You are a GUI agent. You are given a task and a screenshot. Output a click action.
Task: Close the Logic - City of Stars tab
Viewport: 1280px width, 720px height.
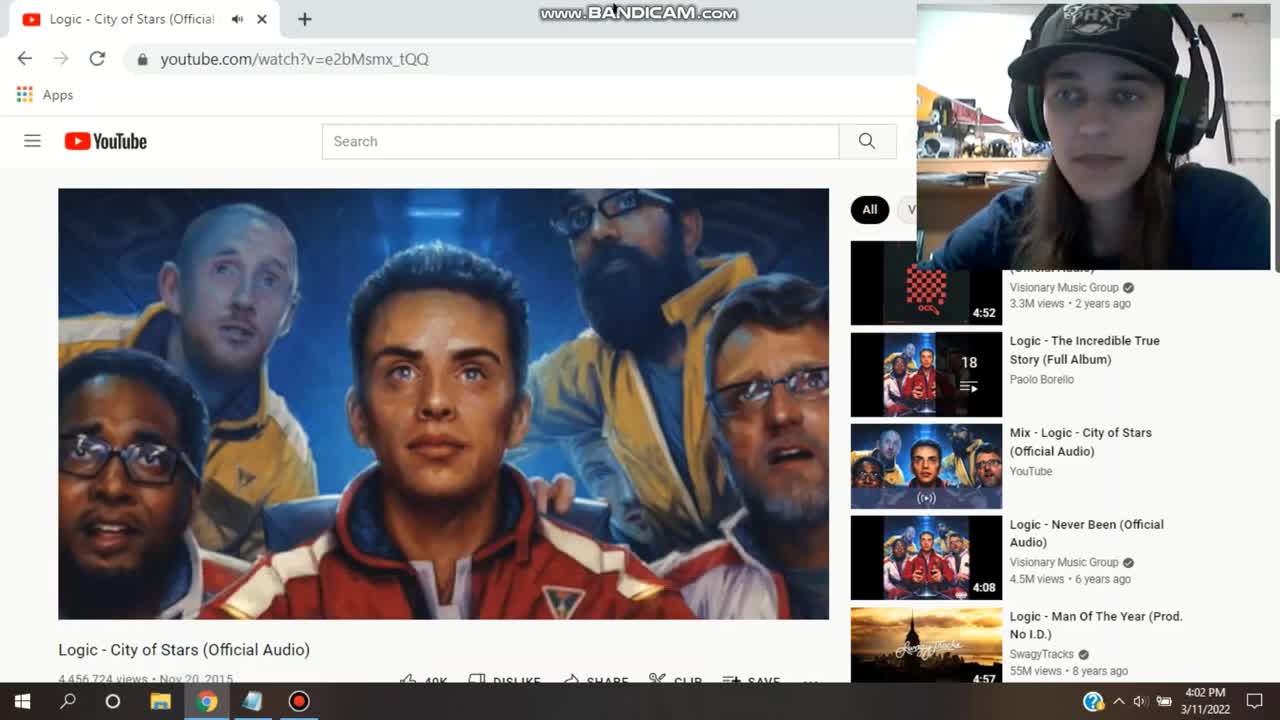click(262, 19)
